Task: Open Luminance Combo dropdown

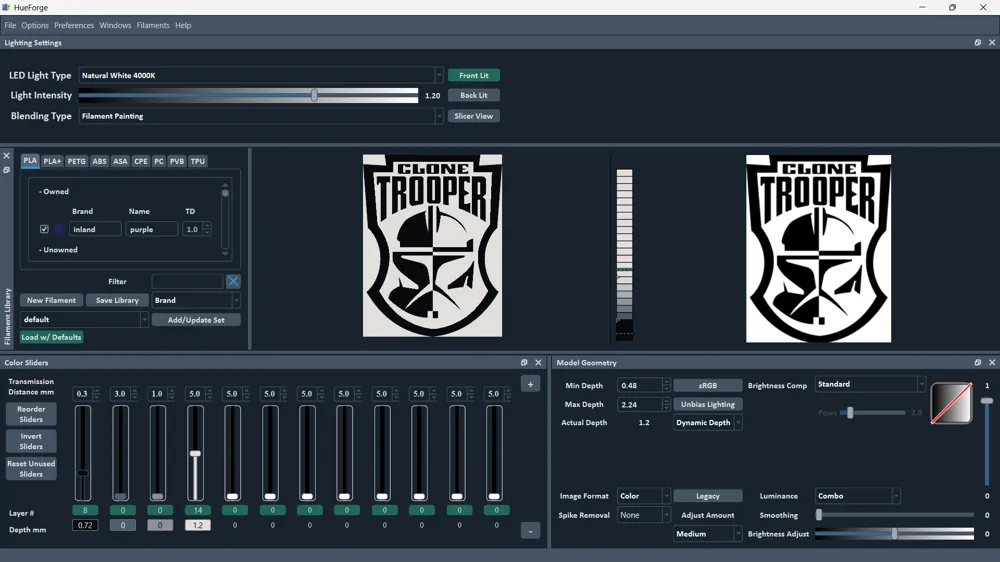Action: pos(858,496)
